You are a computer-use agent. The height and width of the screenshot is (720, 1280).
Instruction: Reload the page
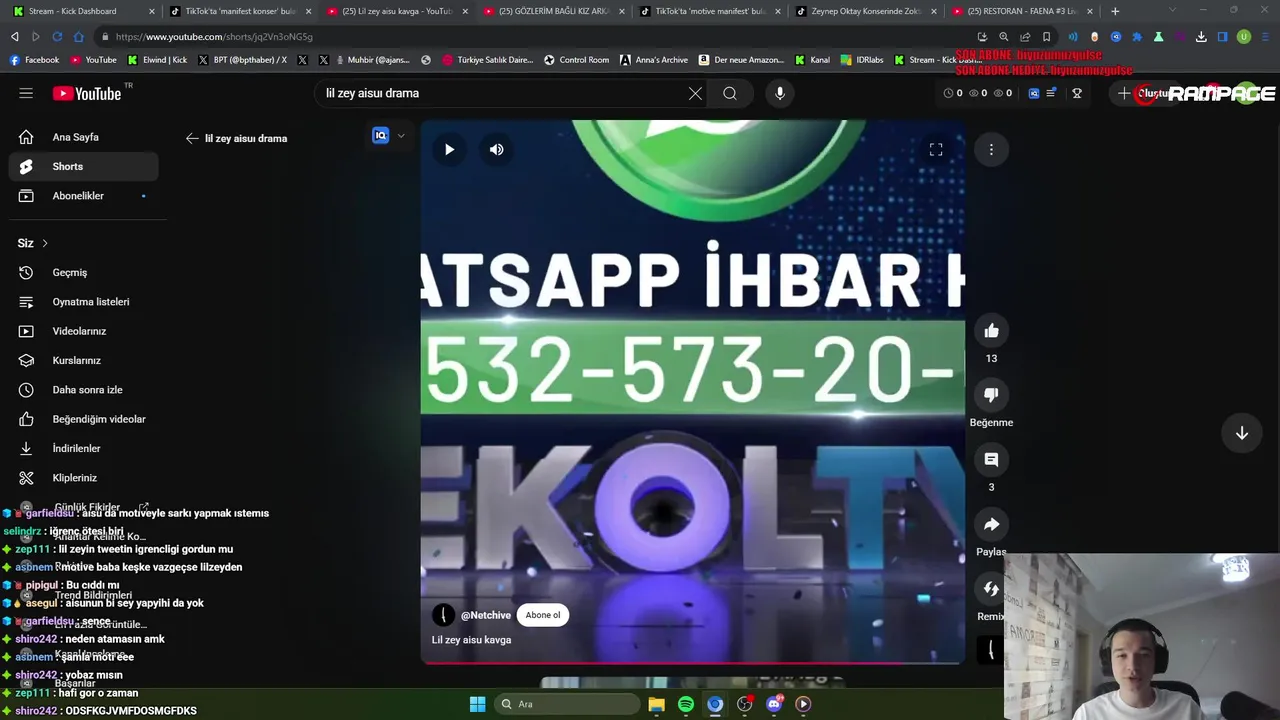(x=57, y=36)
